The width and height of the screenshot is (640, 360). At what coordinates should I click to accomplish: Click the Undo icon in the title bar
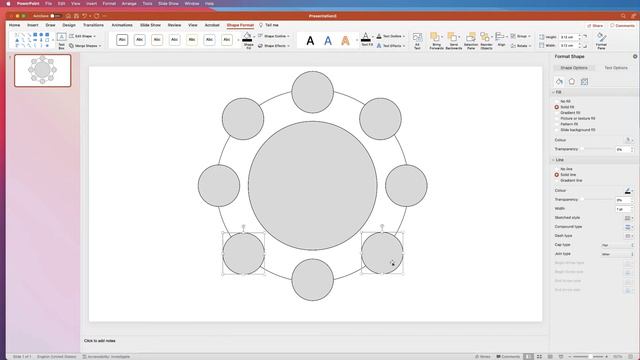coord(84,16)
